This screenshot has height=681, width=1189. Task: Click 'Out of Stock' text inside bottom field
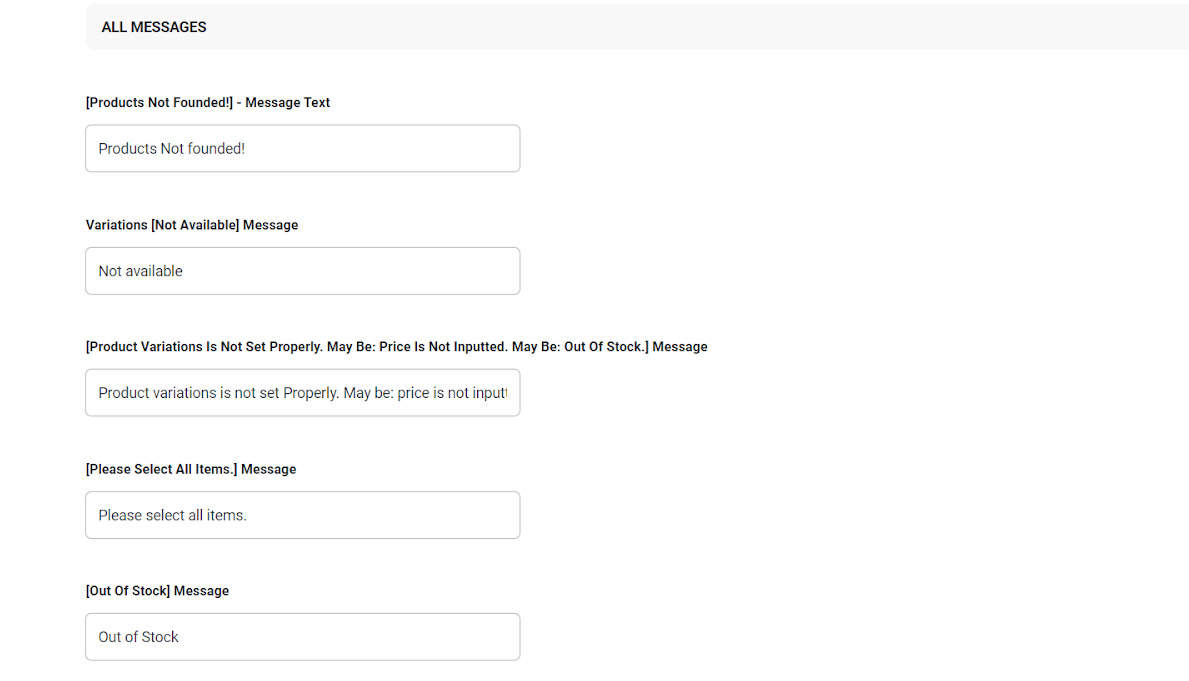(x=138, y=637)
